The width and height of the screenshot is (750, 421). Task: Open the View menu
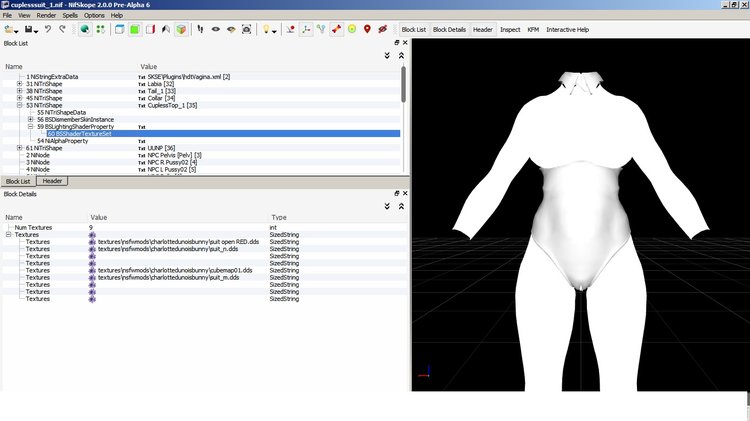point(24,15)
